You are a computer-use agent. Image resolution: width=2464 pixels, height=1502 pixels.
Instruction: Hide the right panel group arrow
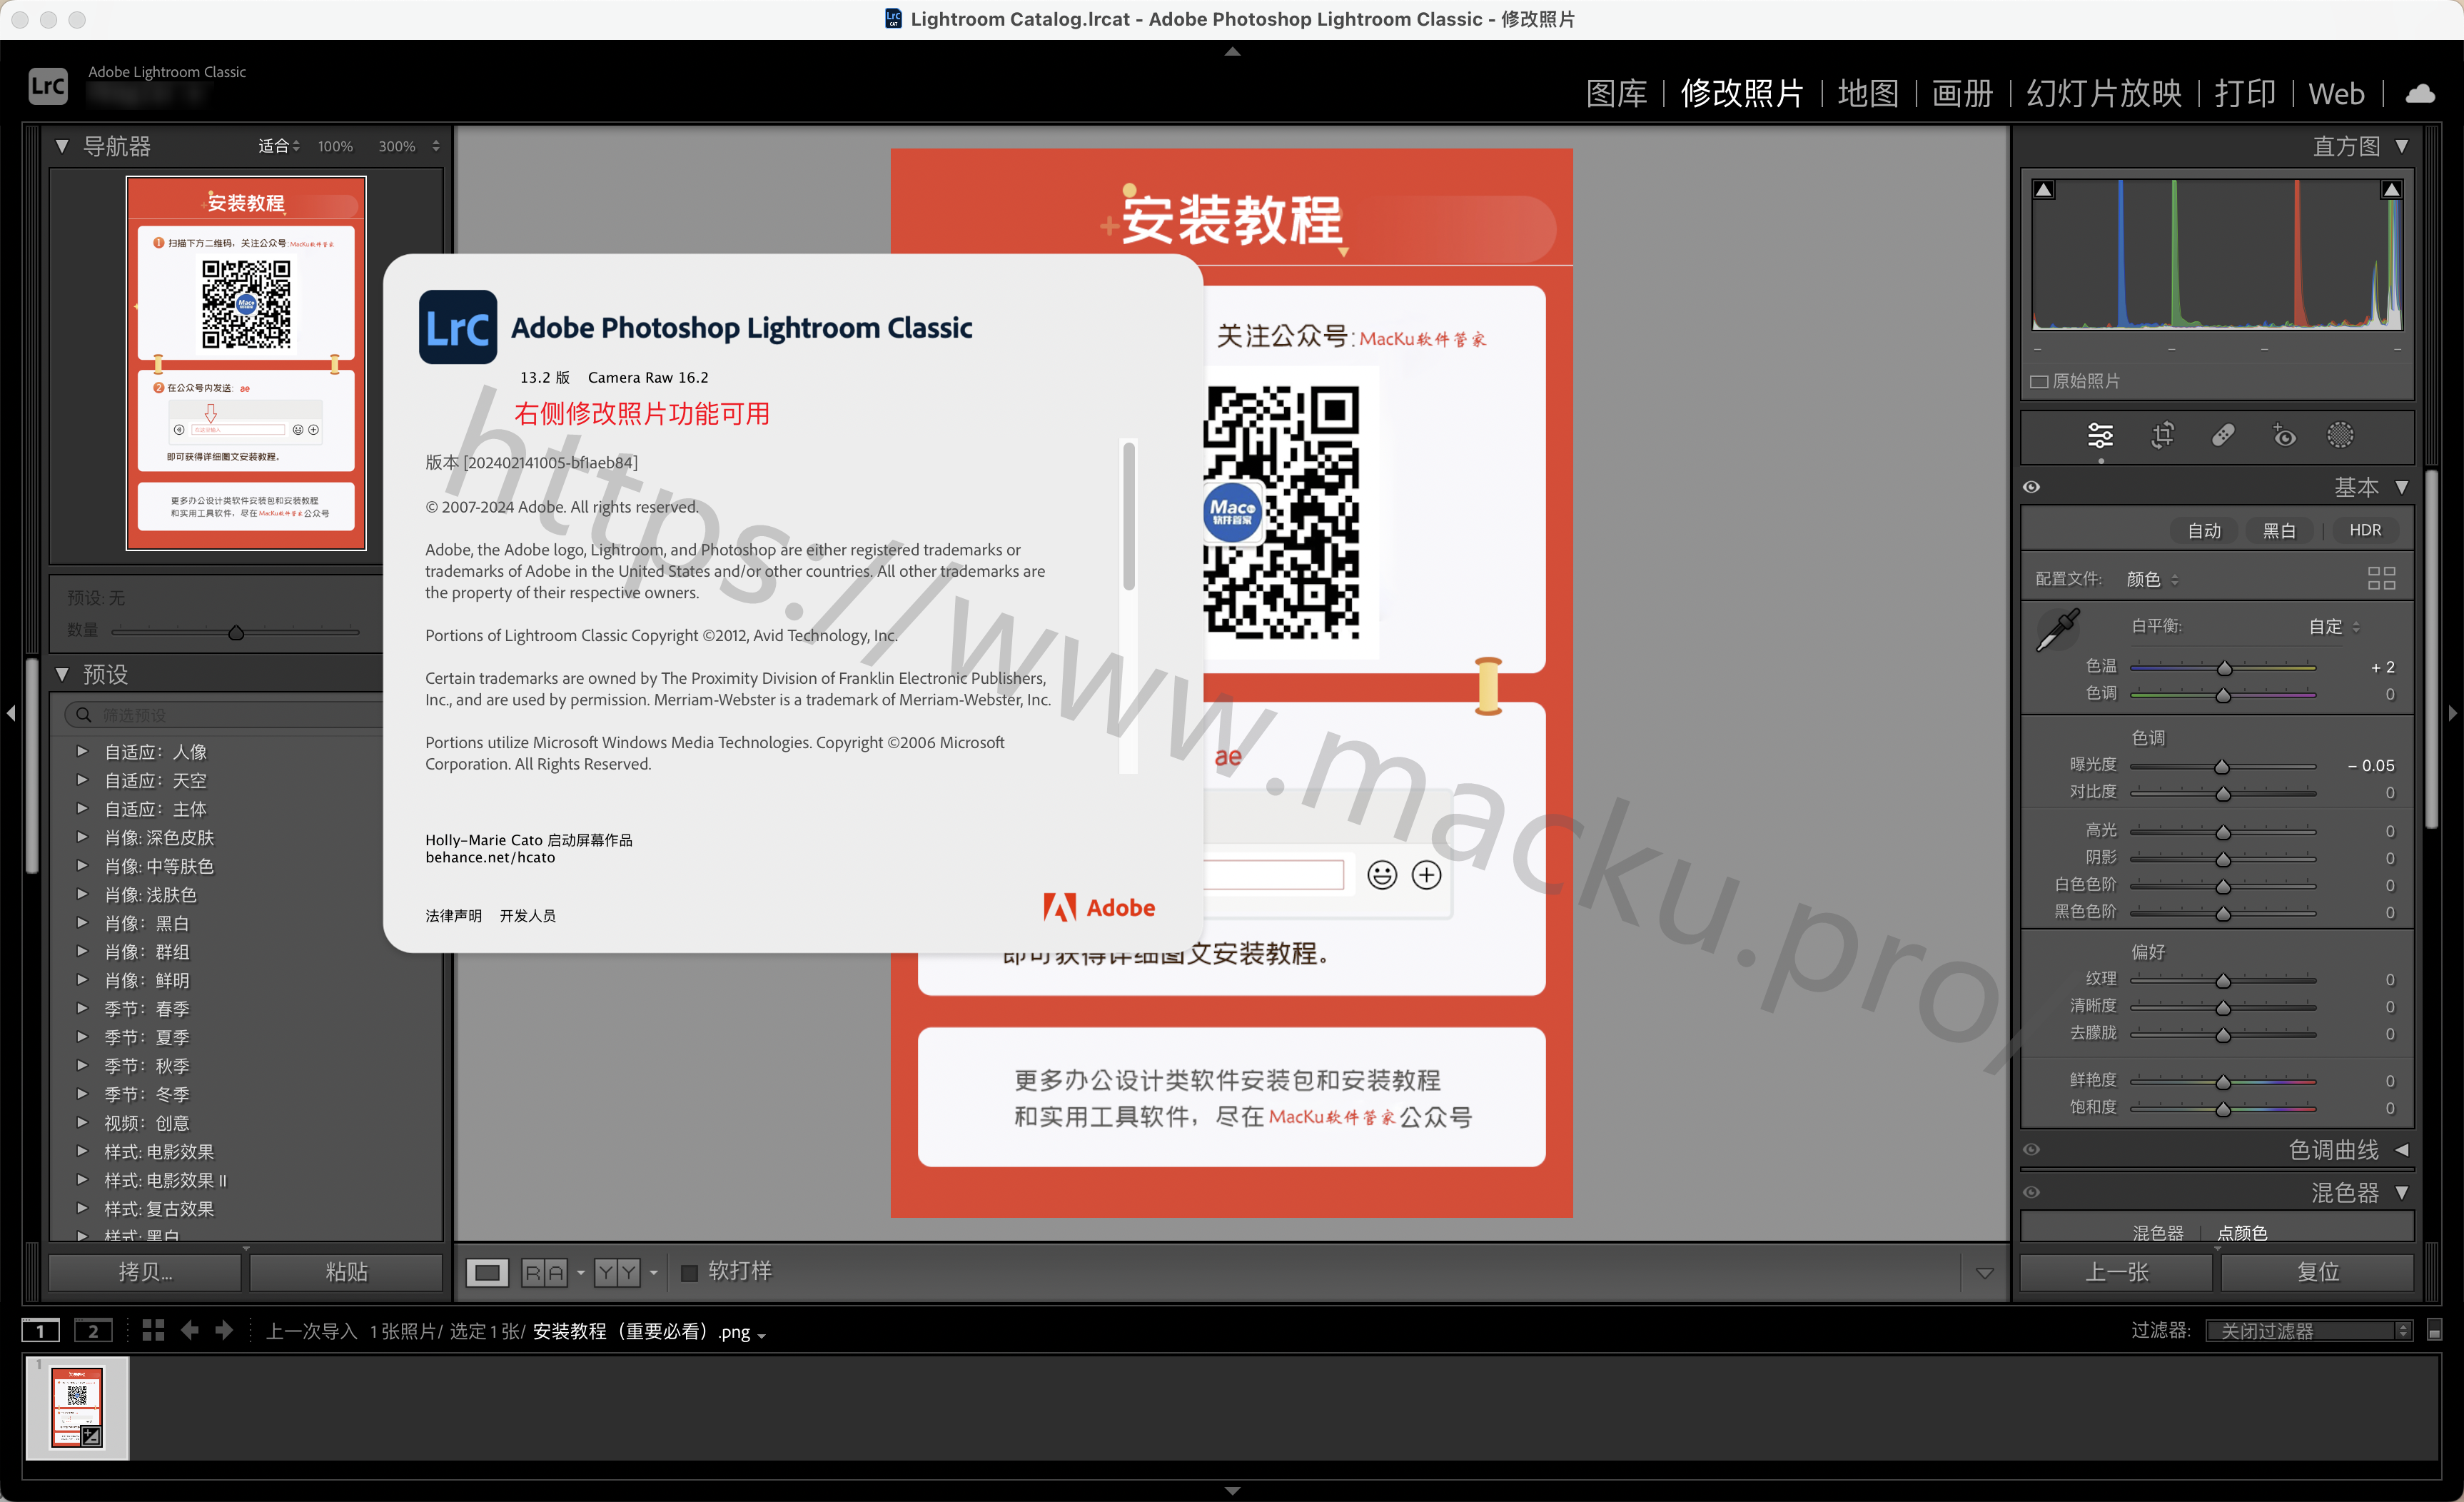2453,713
